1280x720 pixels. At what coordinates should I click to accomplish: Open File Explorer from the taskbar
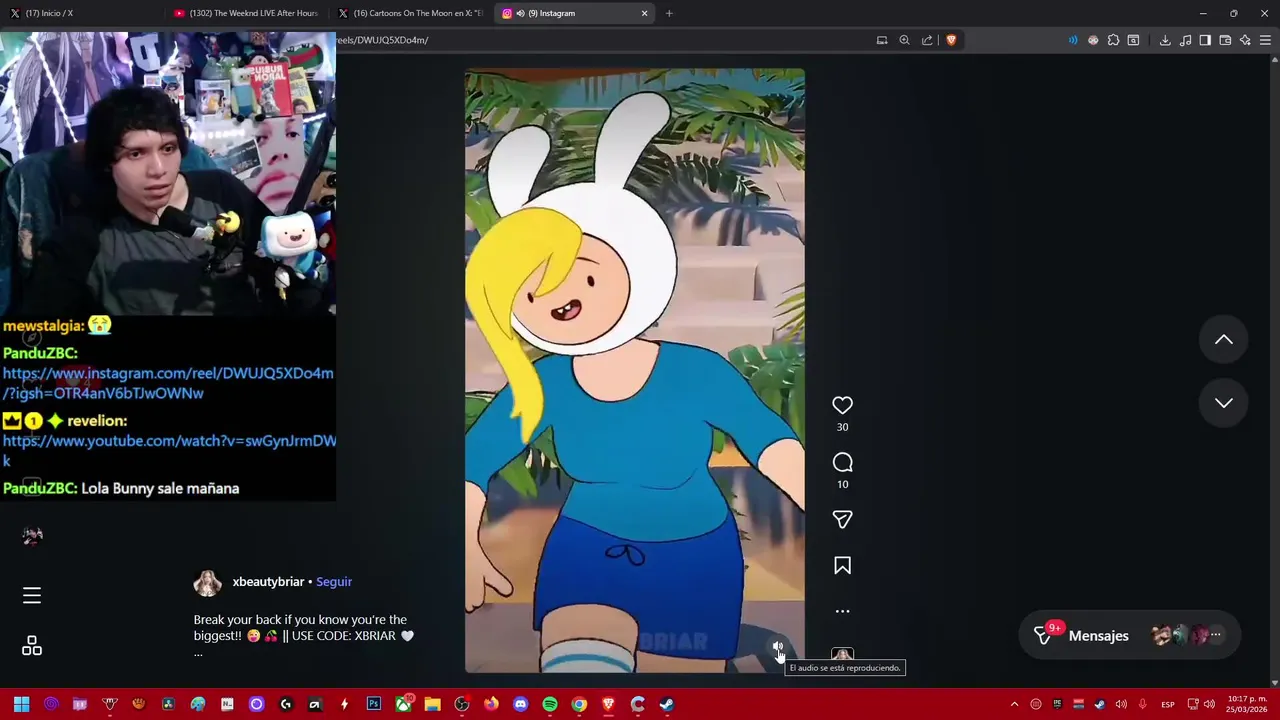pos(432,704)
